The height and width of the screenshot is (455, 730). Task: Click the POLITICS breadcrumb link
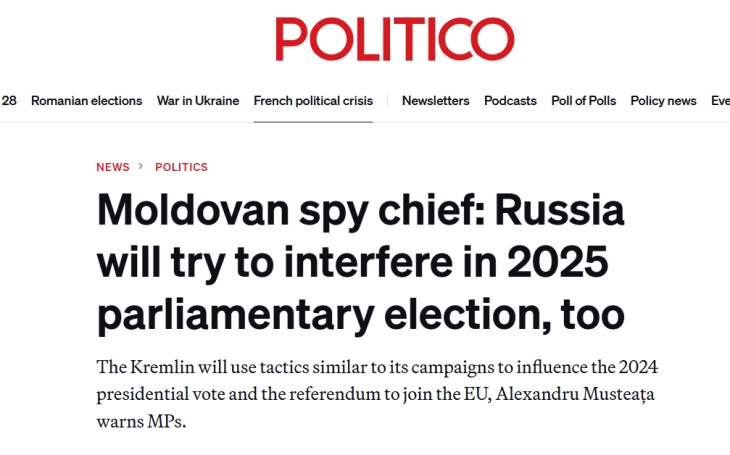(181, 167)
